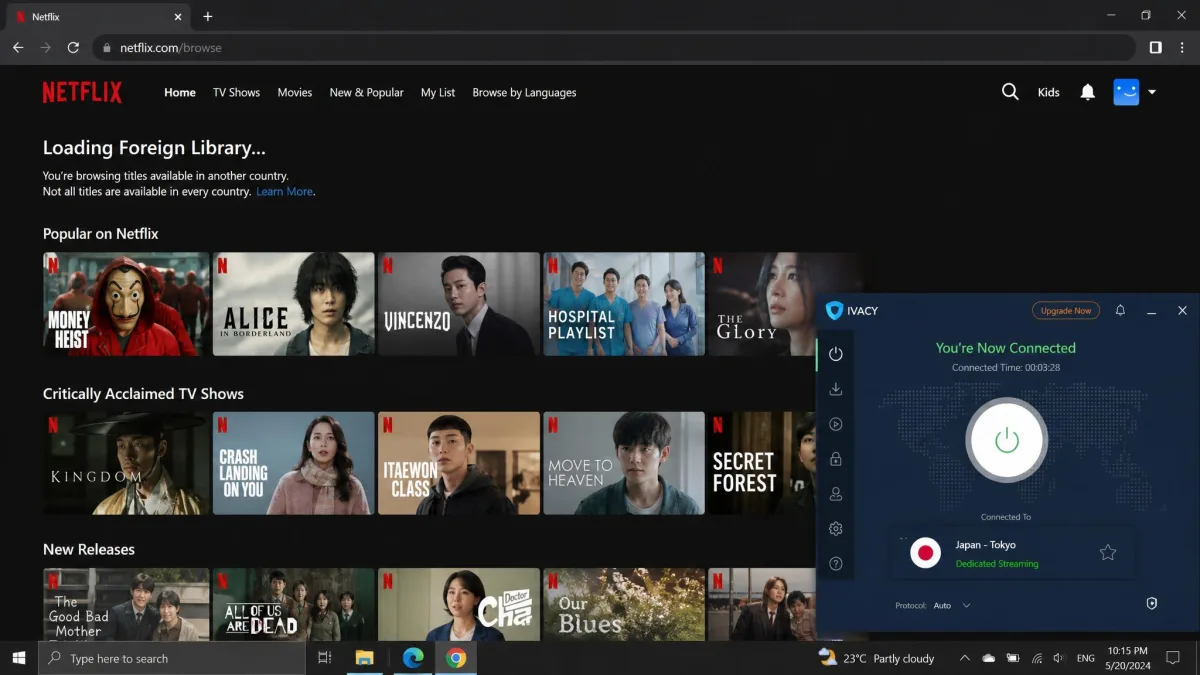Open Doctor Cha title card
The image size is (1200, 675).
459,605
